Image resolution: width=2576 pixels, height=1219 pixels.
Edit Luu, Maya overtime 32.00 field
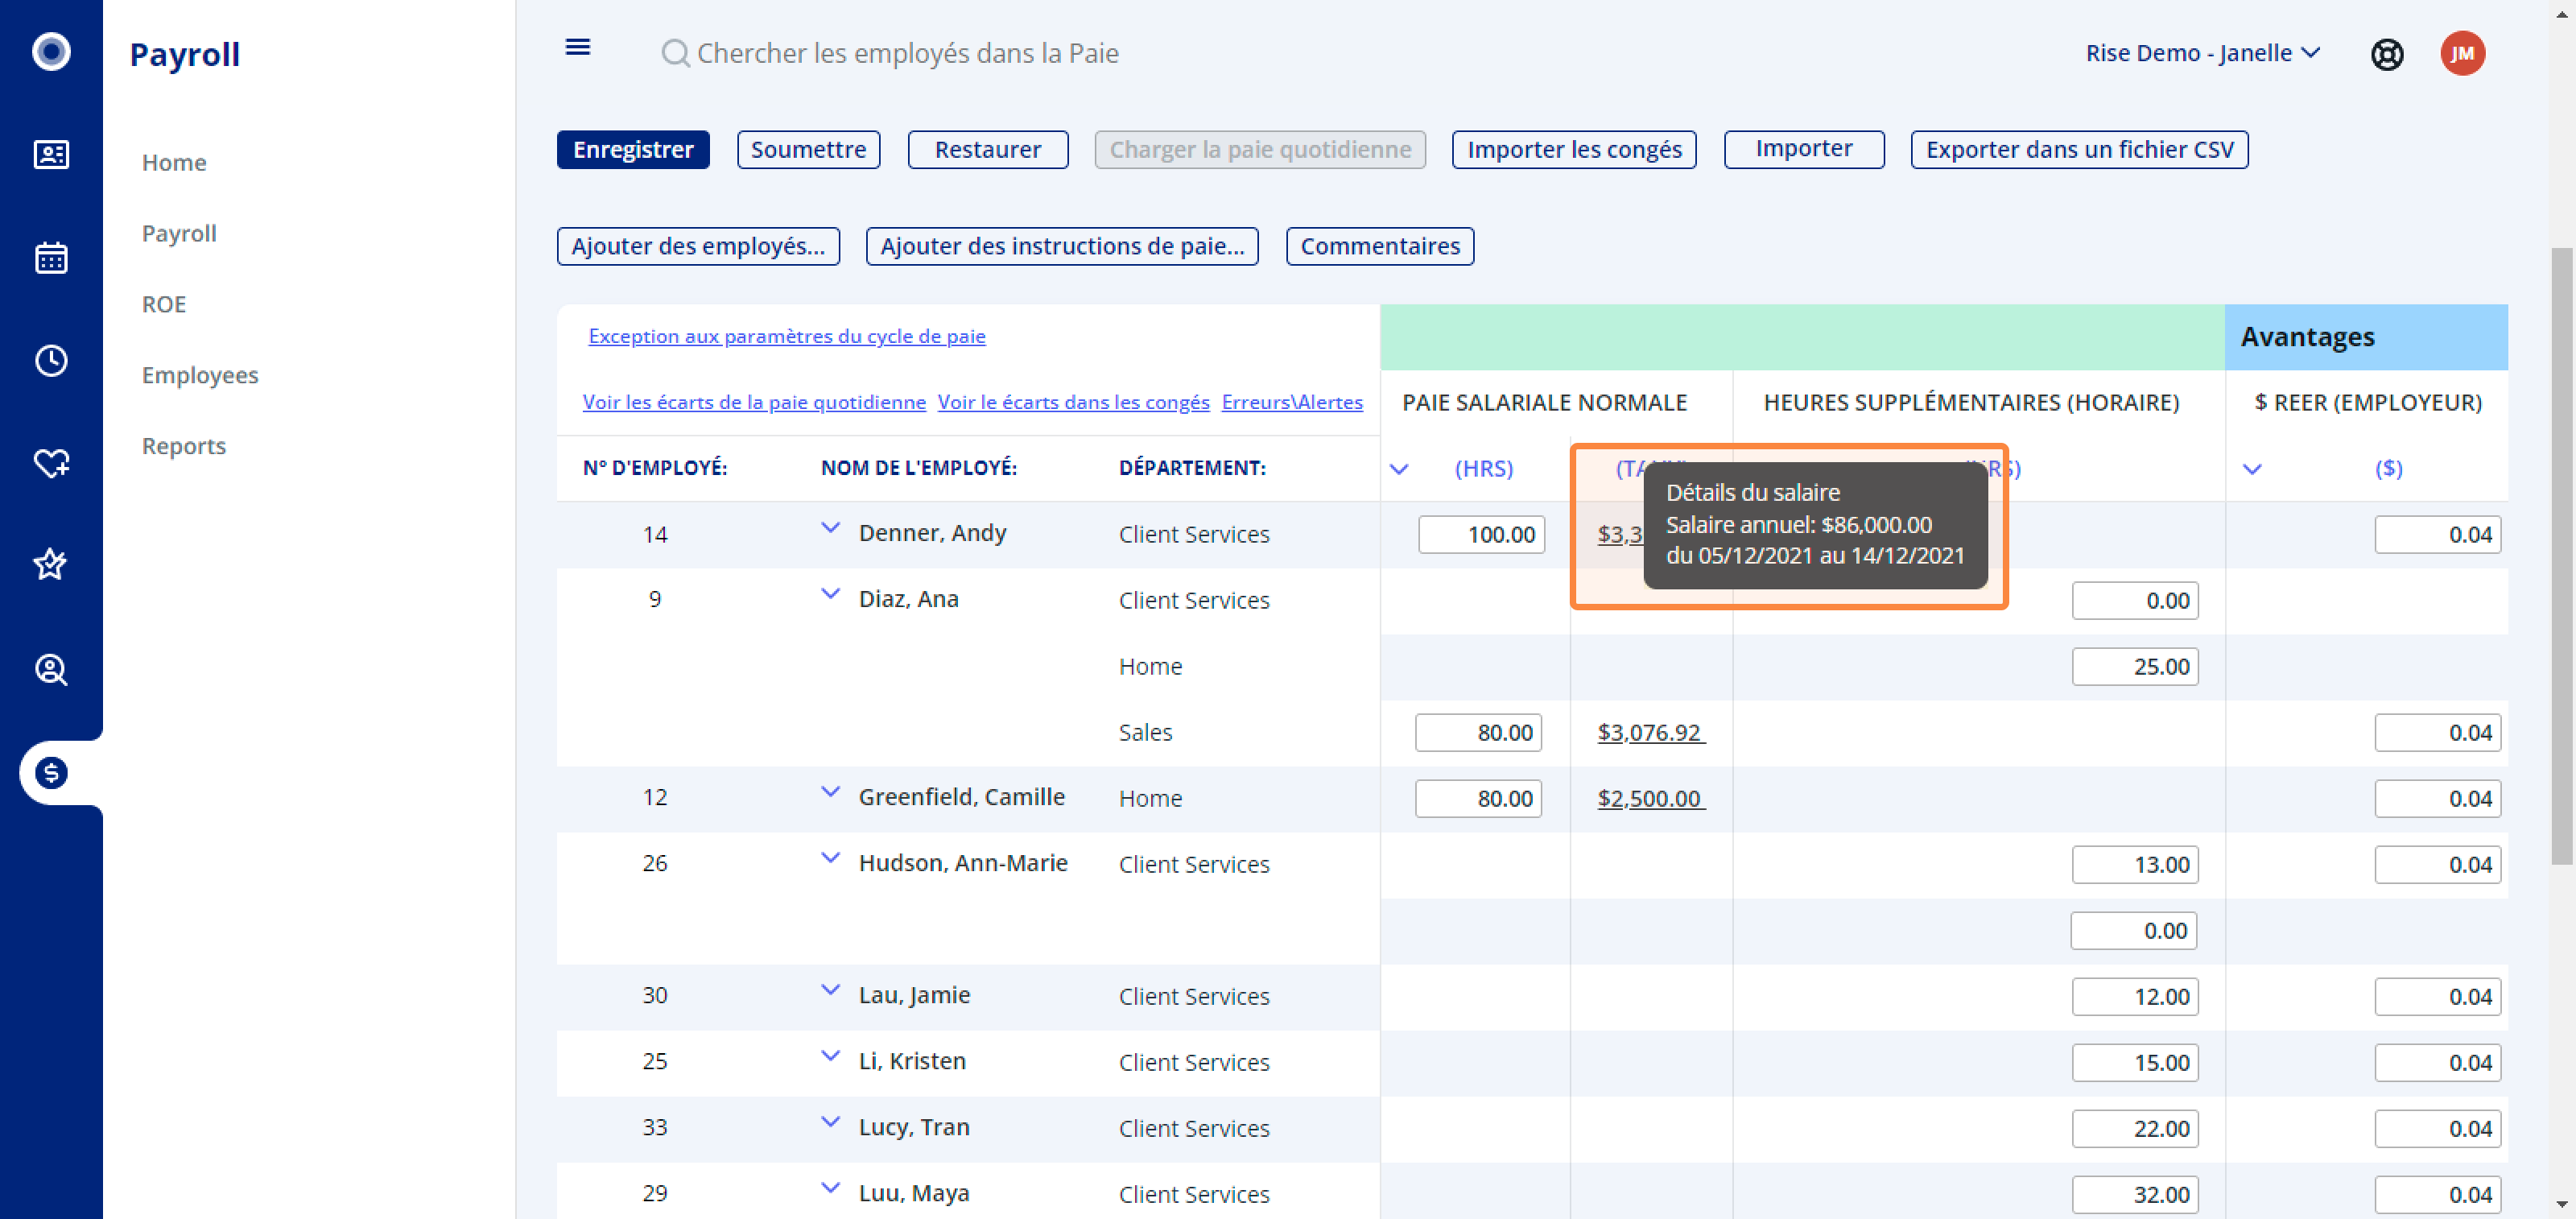[2135, 1194]
